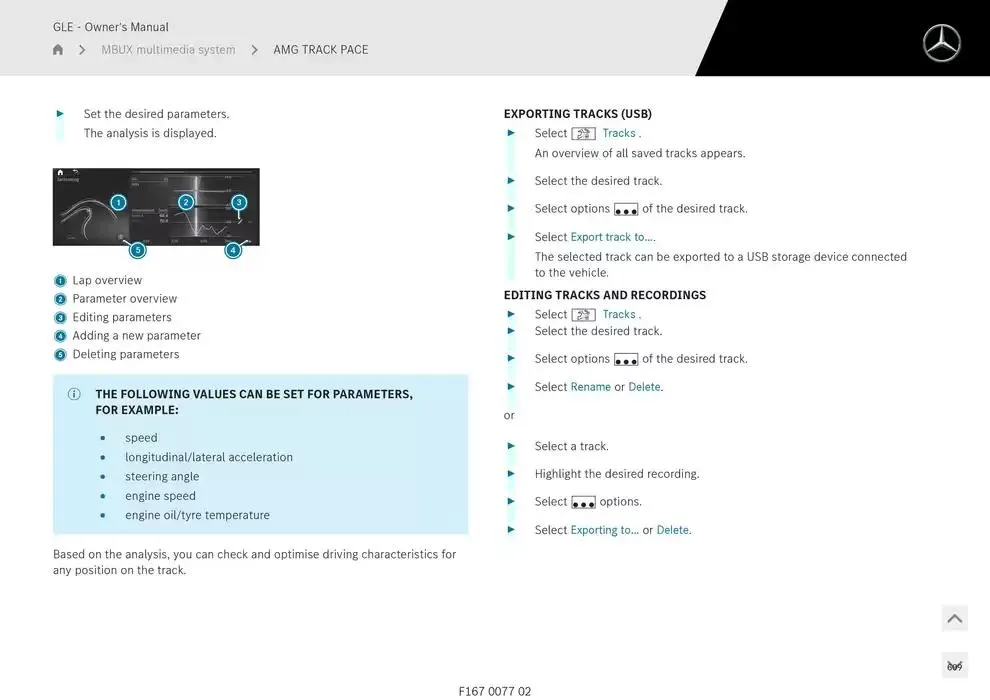Viewport: 990px width, 700px height.
Task: Click the Rename link
Action: pyautogui.click(x=590, y=387)
